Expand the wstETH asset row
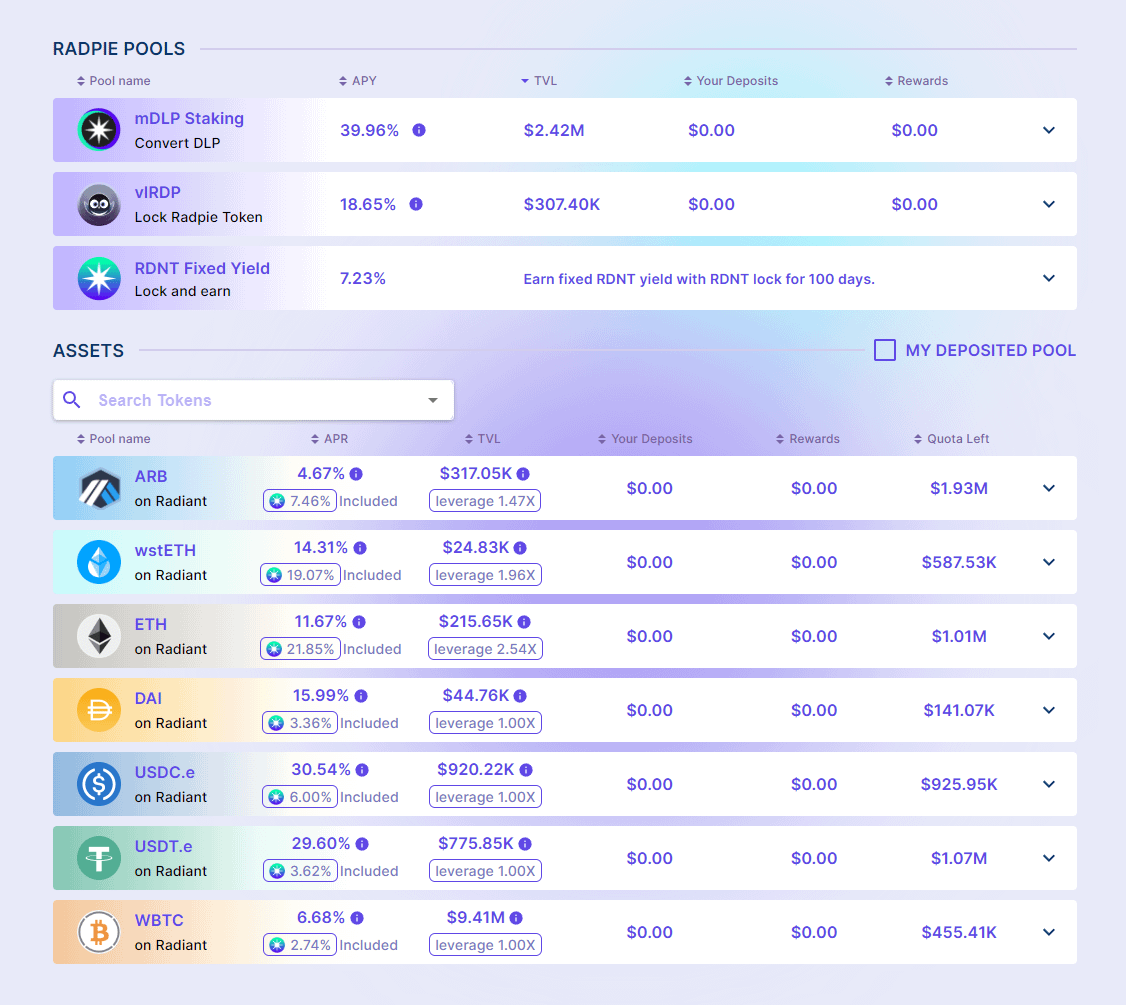The height and width of the screenshot is (1005, 1126). pos(1049,562)
